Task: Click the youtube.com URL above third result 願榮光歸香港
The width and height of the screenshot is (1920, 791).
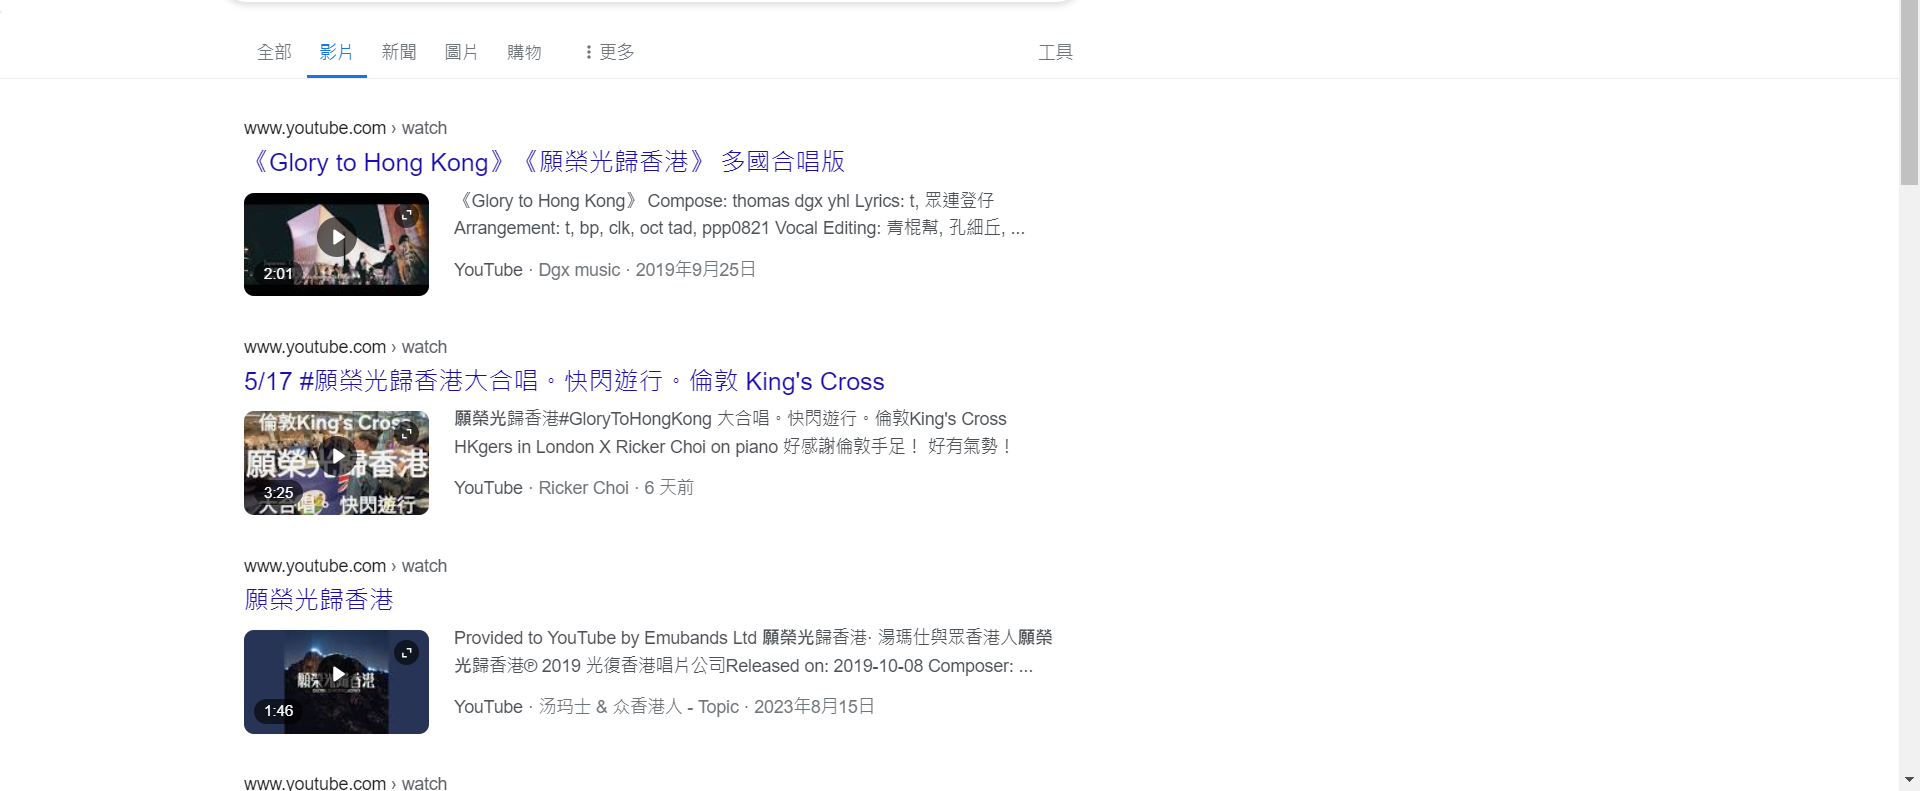Action: pos(345,566)
